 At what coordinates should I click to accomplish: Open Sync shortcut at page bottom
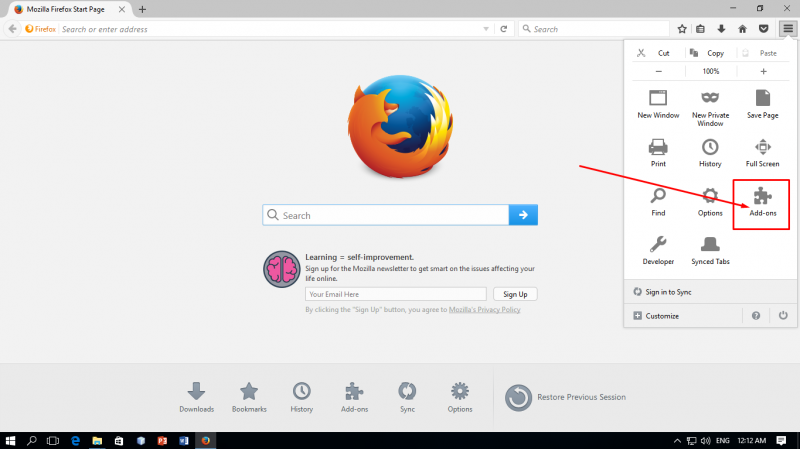pyautogui.click(x=407, y=397)
